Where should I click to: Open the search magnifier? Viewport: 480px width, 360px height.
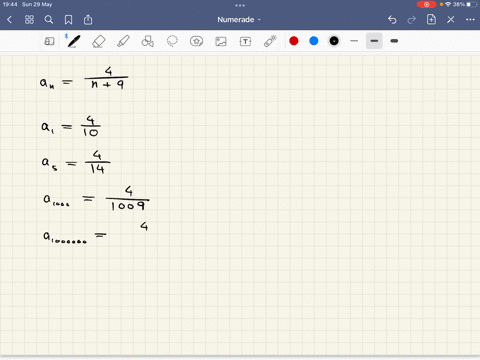[x=49, y=20]
